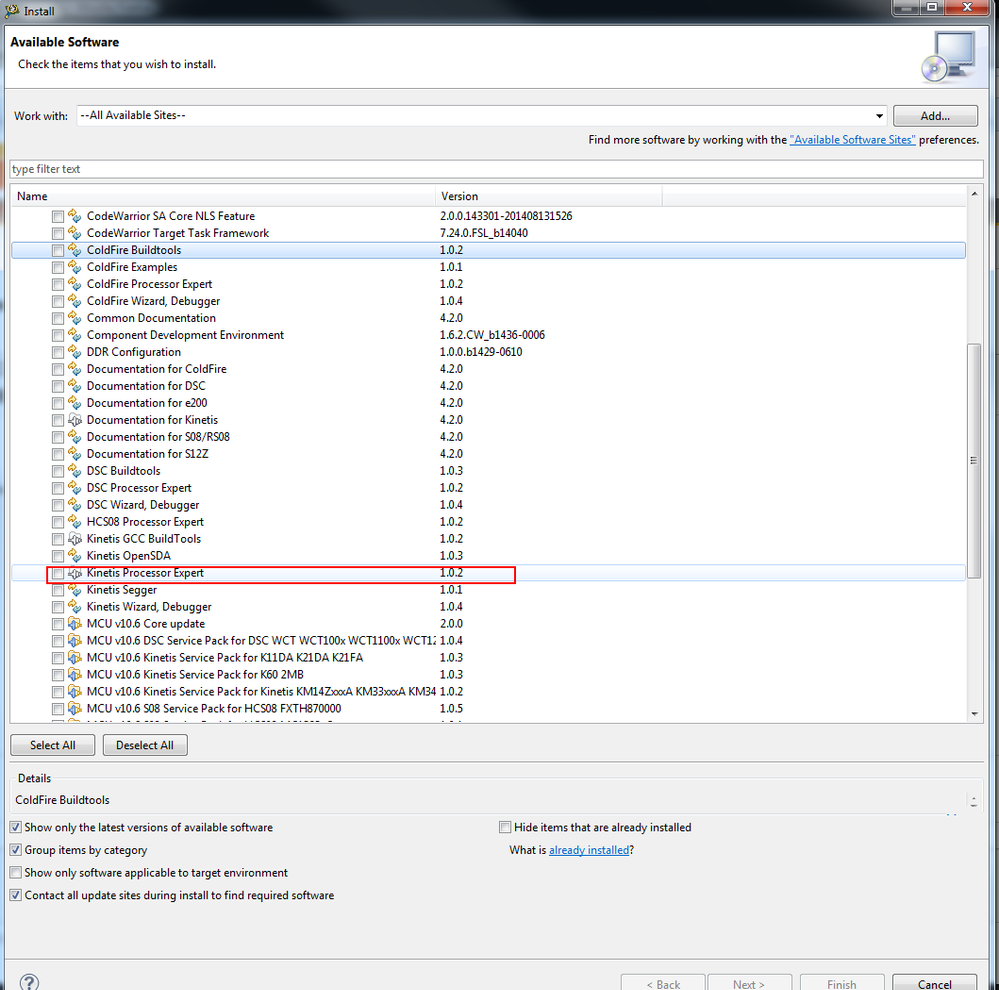Click the icon beside Kinetis Segger
This screenshot has height=990, width=999.
click(x=75, y=590)
